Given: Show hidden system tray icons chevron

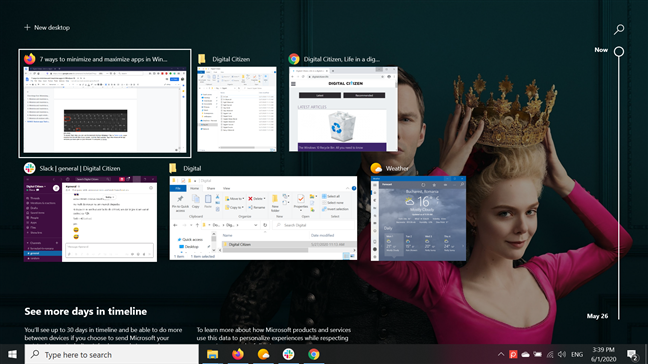Looking at the screenshot, I should click(501, 354).
